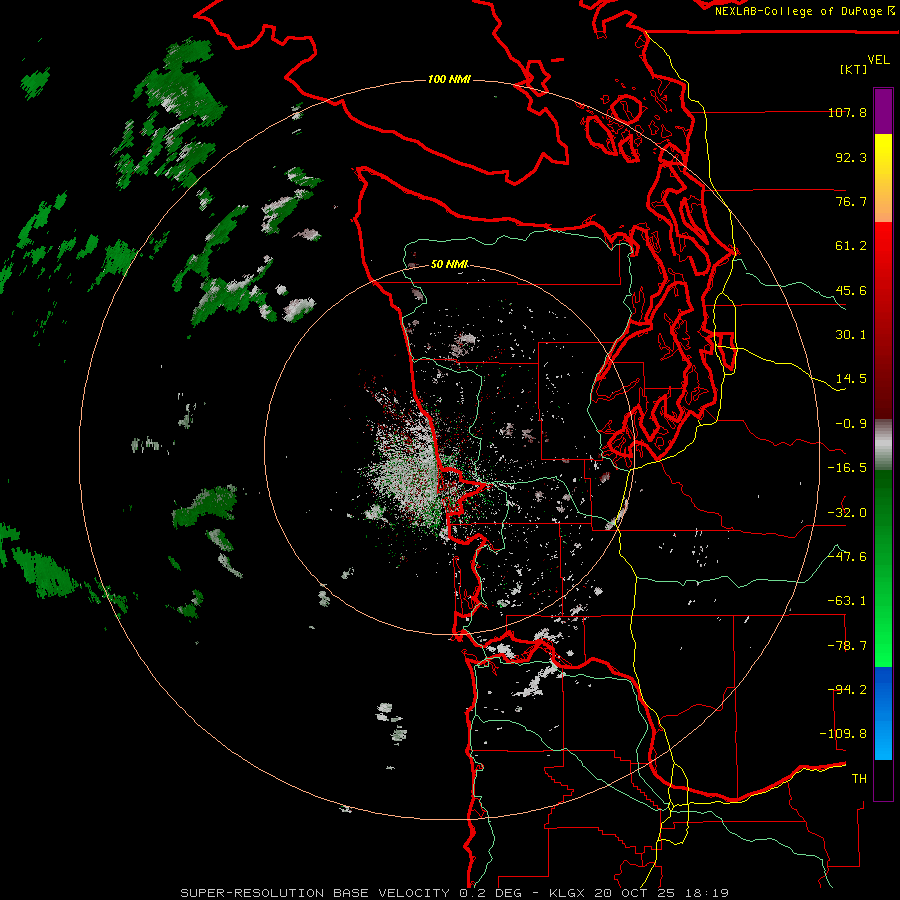Select the 107.8 velocity scale value
900x900 pixels.
point(847,112)
